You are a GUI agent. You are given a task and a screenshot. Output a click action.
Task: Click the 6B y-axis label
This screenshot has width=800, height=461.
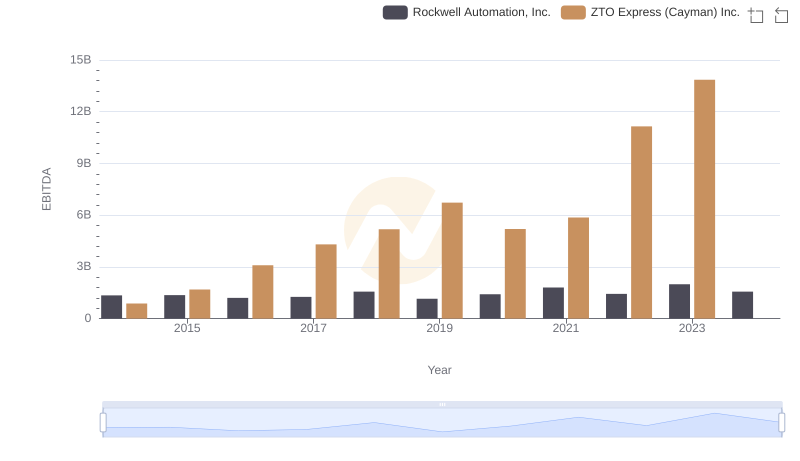pos(84,215)
